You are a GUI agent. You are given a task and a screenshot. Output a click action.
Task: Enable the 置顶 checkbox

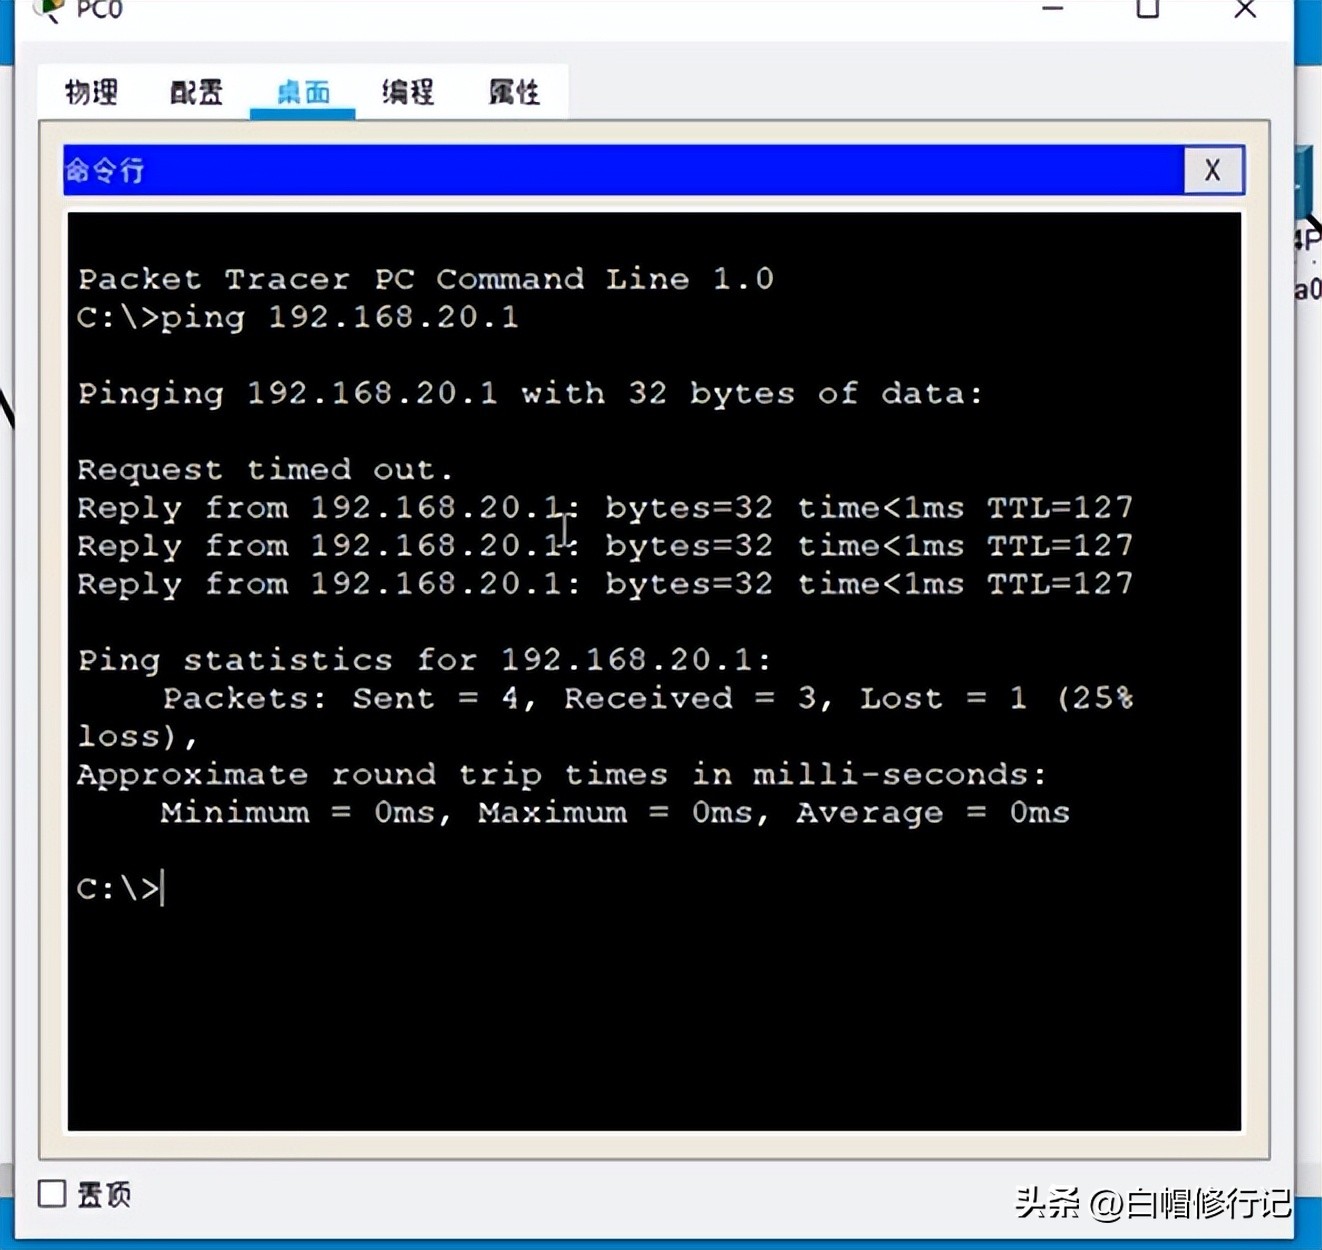[52, 1193]
